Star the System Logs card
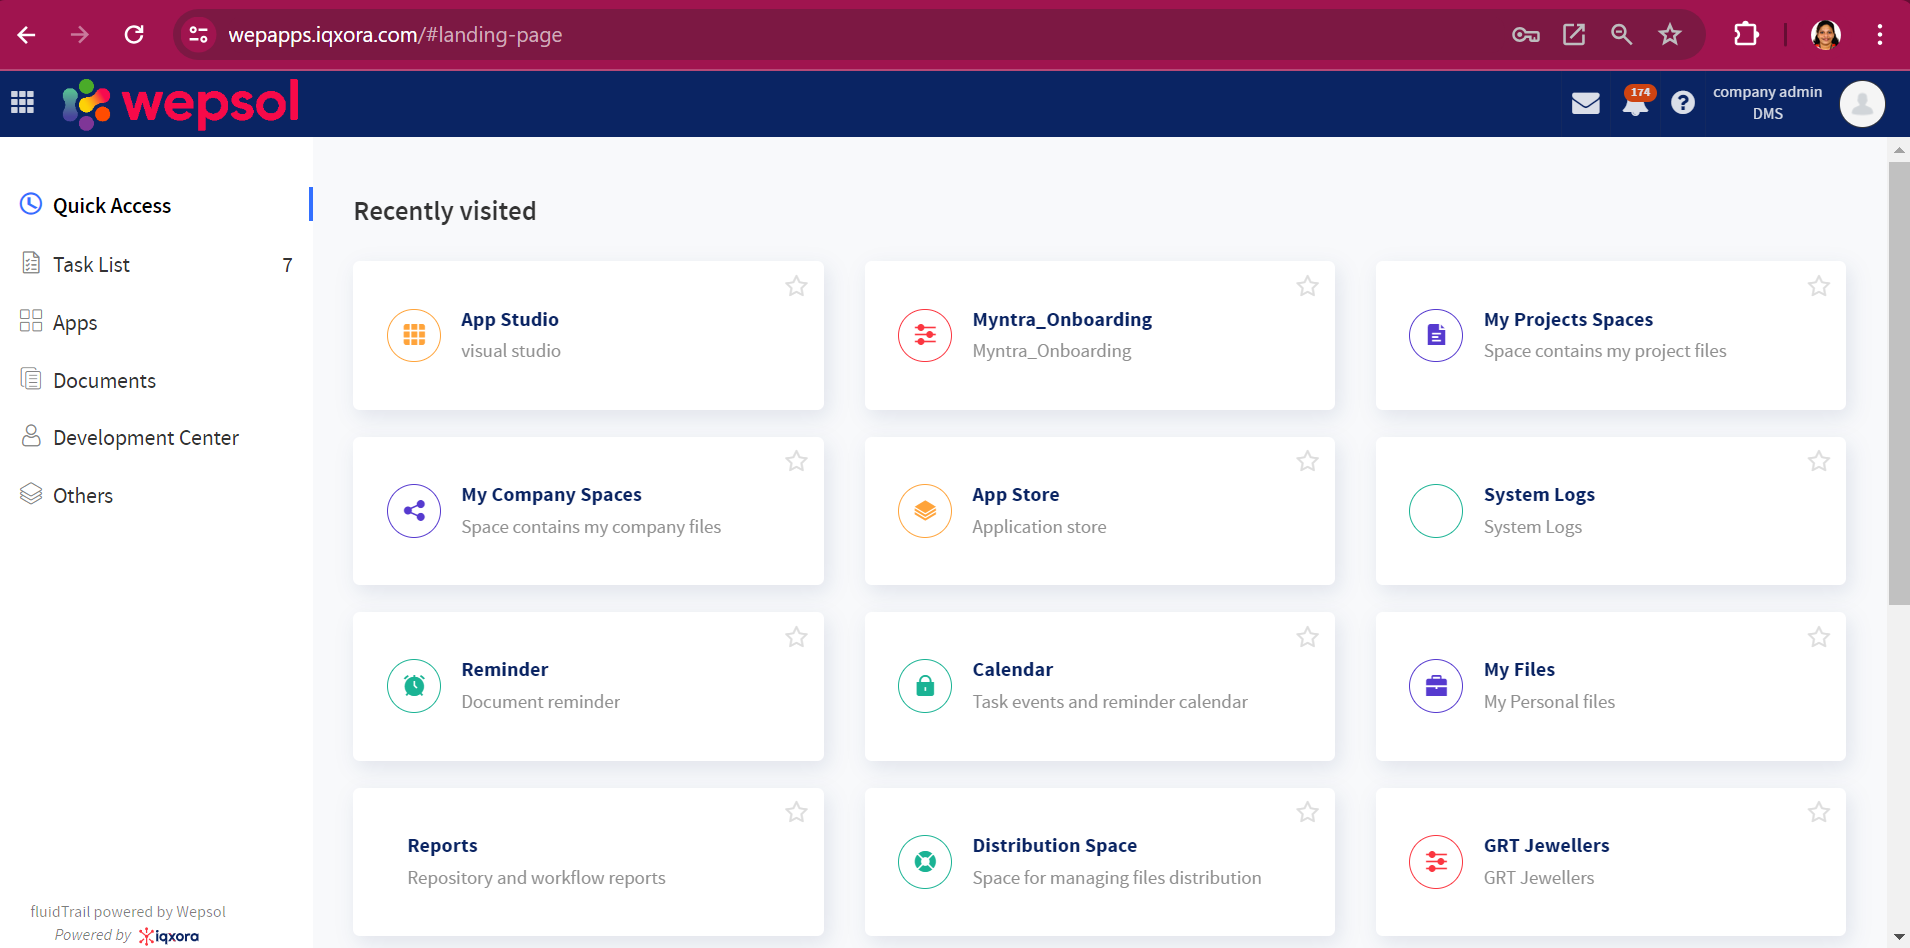Viewport: 1910px width, 948px height. (x=1818, y=461)
